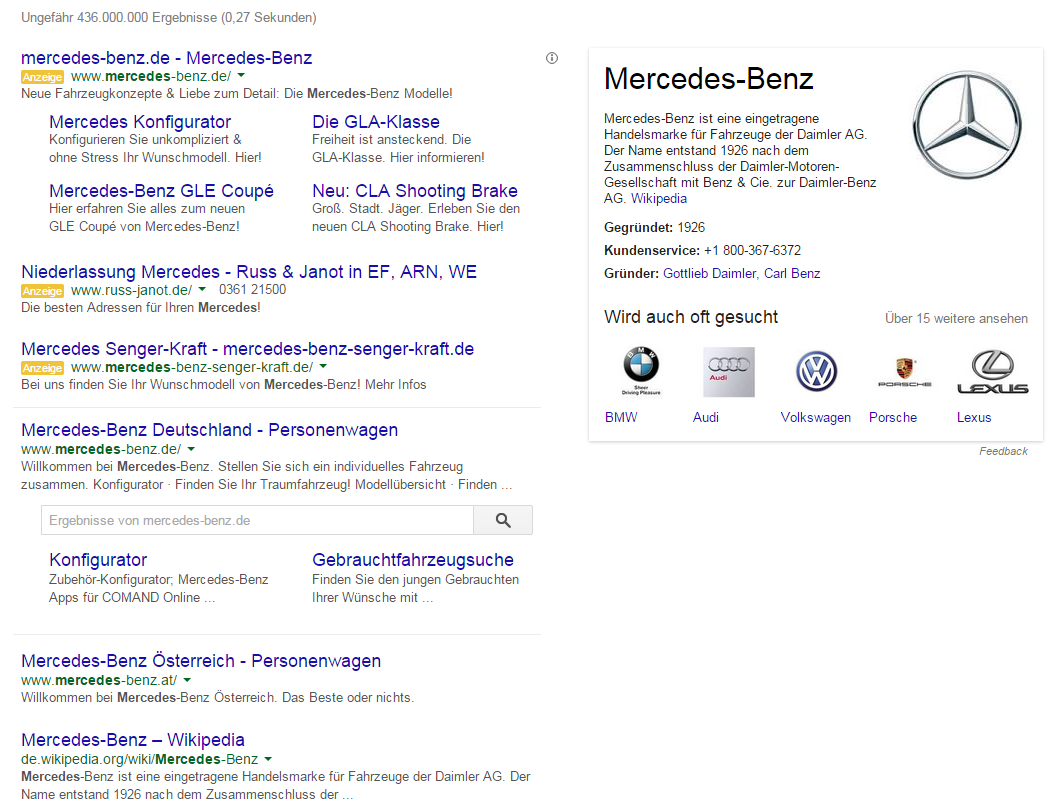The height and width of the screenshot is (812, 1062).
Task: Open Carl Benz founder link
Action: pyautogui.click(x=792, y=274)
